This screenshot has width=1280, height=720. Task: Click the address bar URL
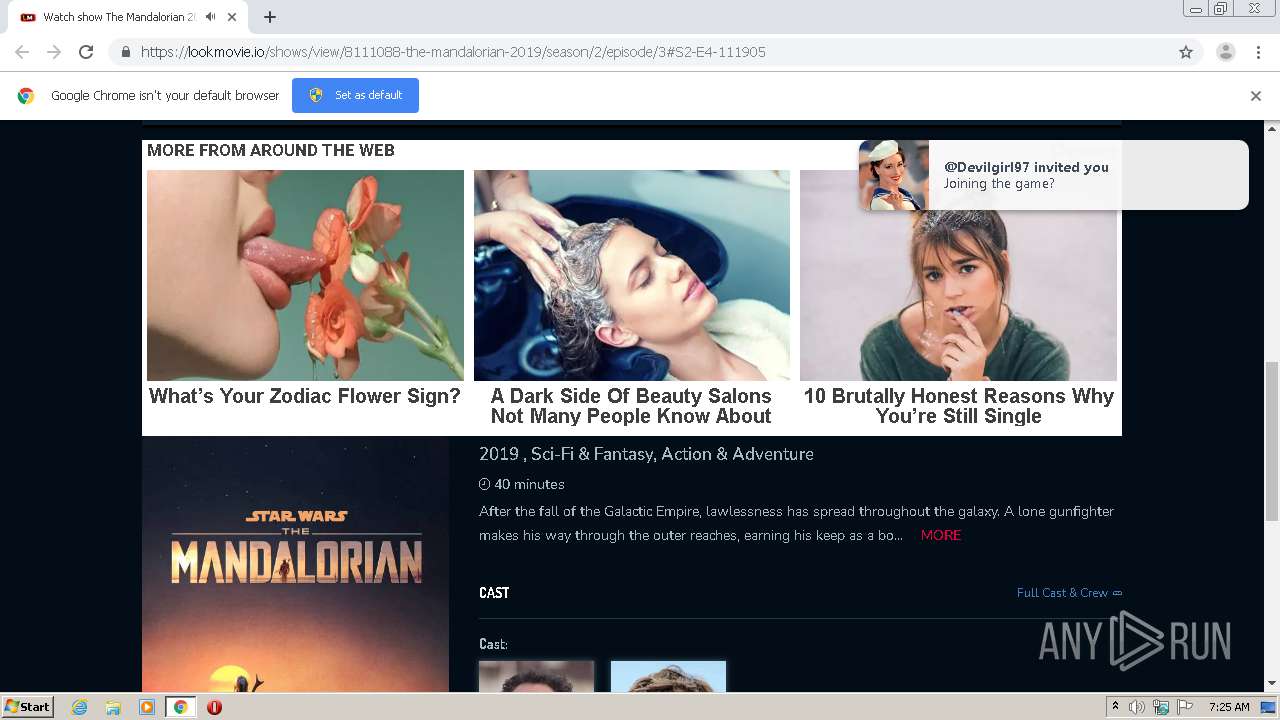(x=453, y=52)
